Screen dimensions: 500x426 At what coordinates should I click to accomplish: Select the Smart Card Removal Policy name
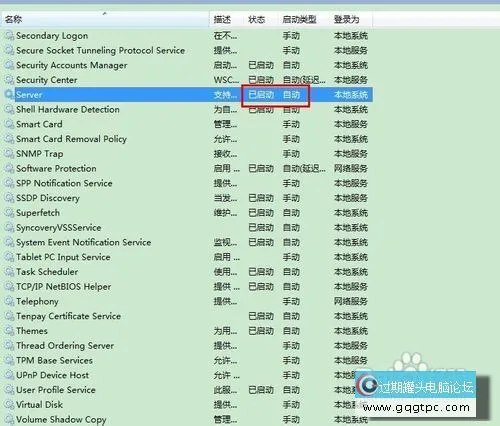pos(71,139)
